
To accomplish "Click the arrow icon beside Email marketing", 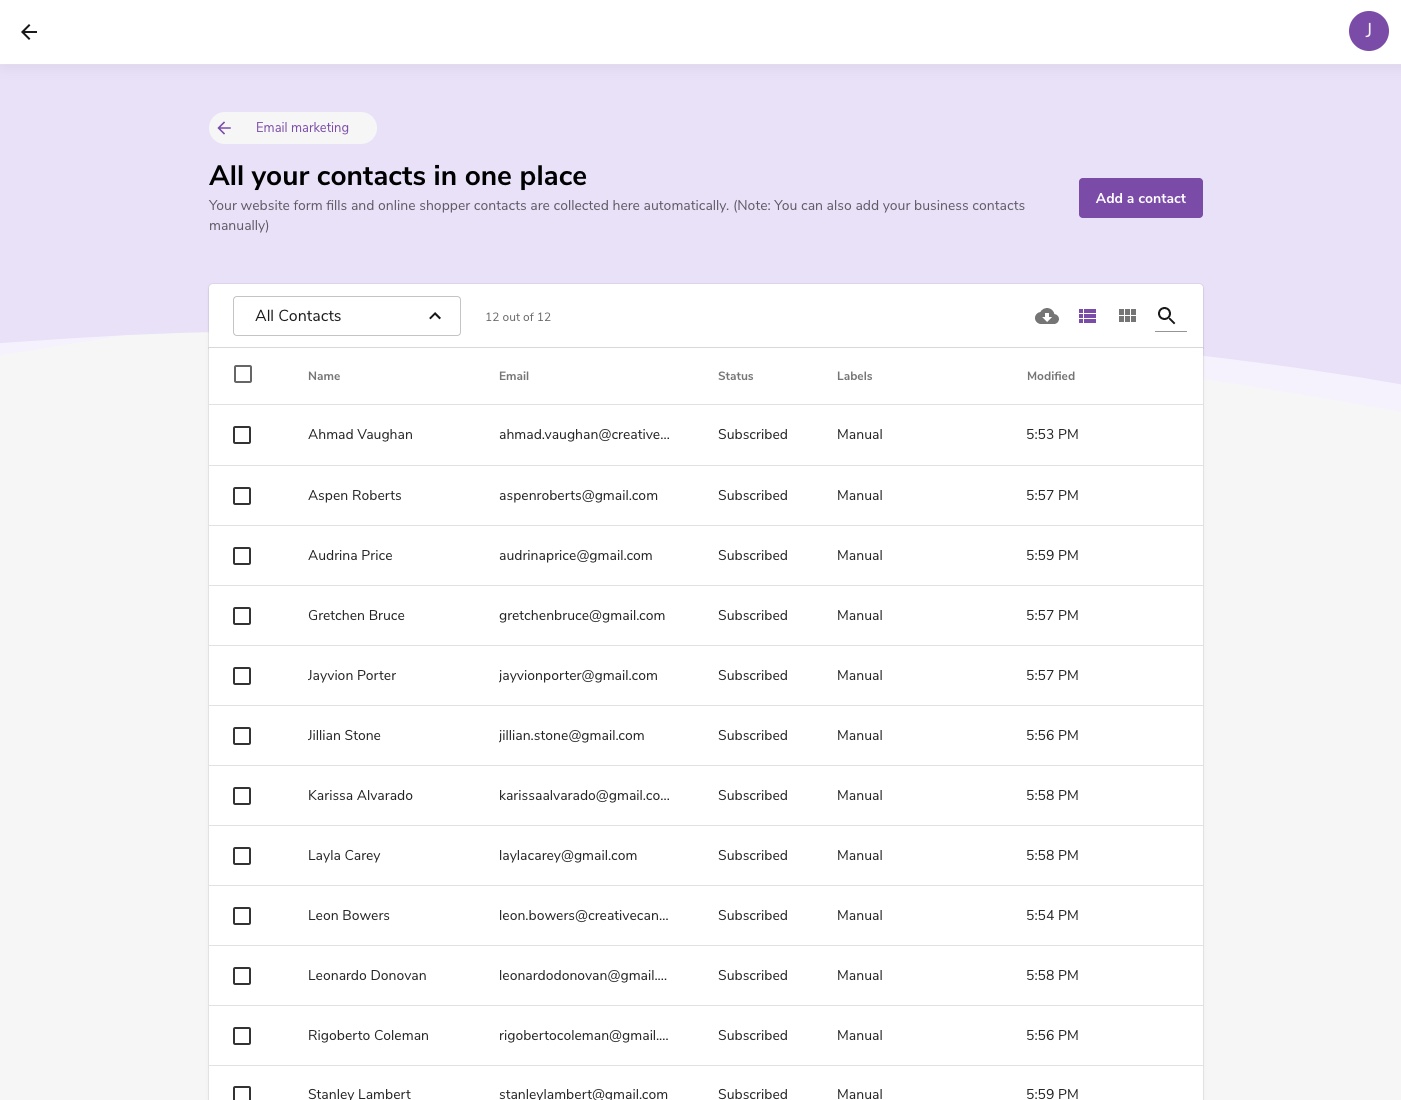I will 224,128.
